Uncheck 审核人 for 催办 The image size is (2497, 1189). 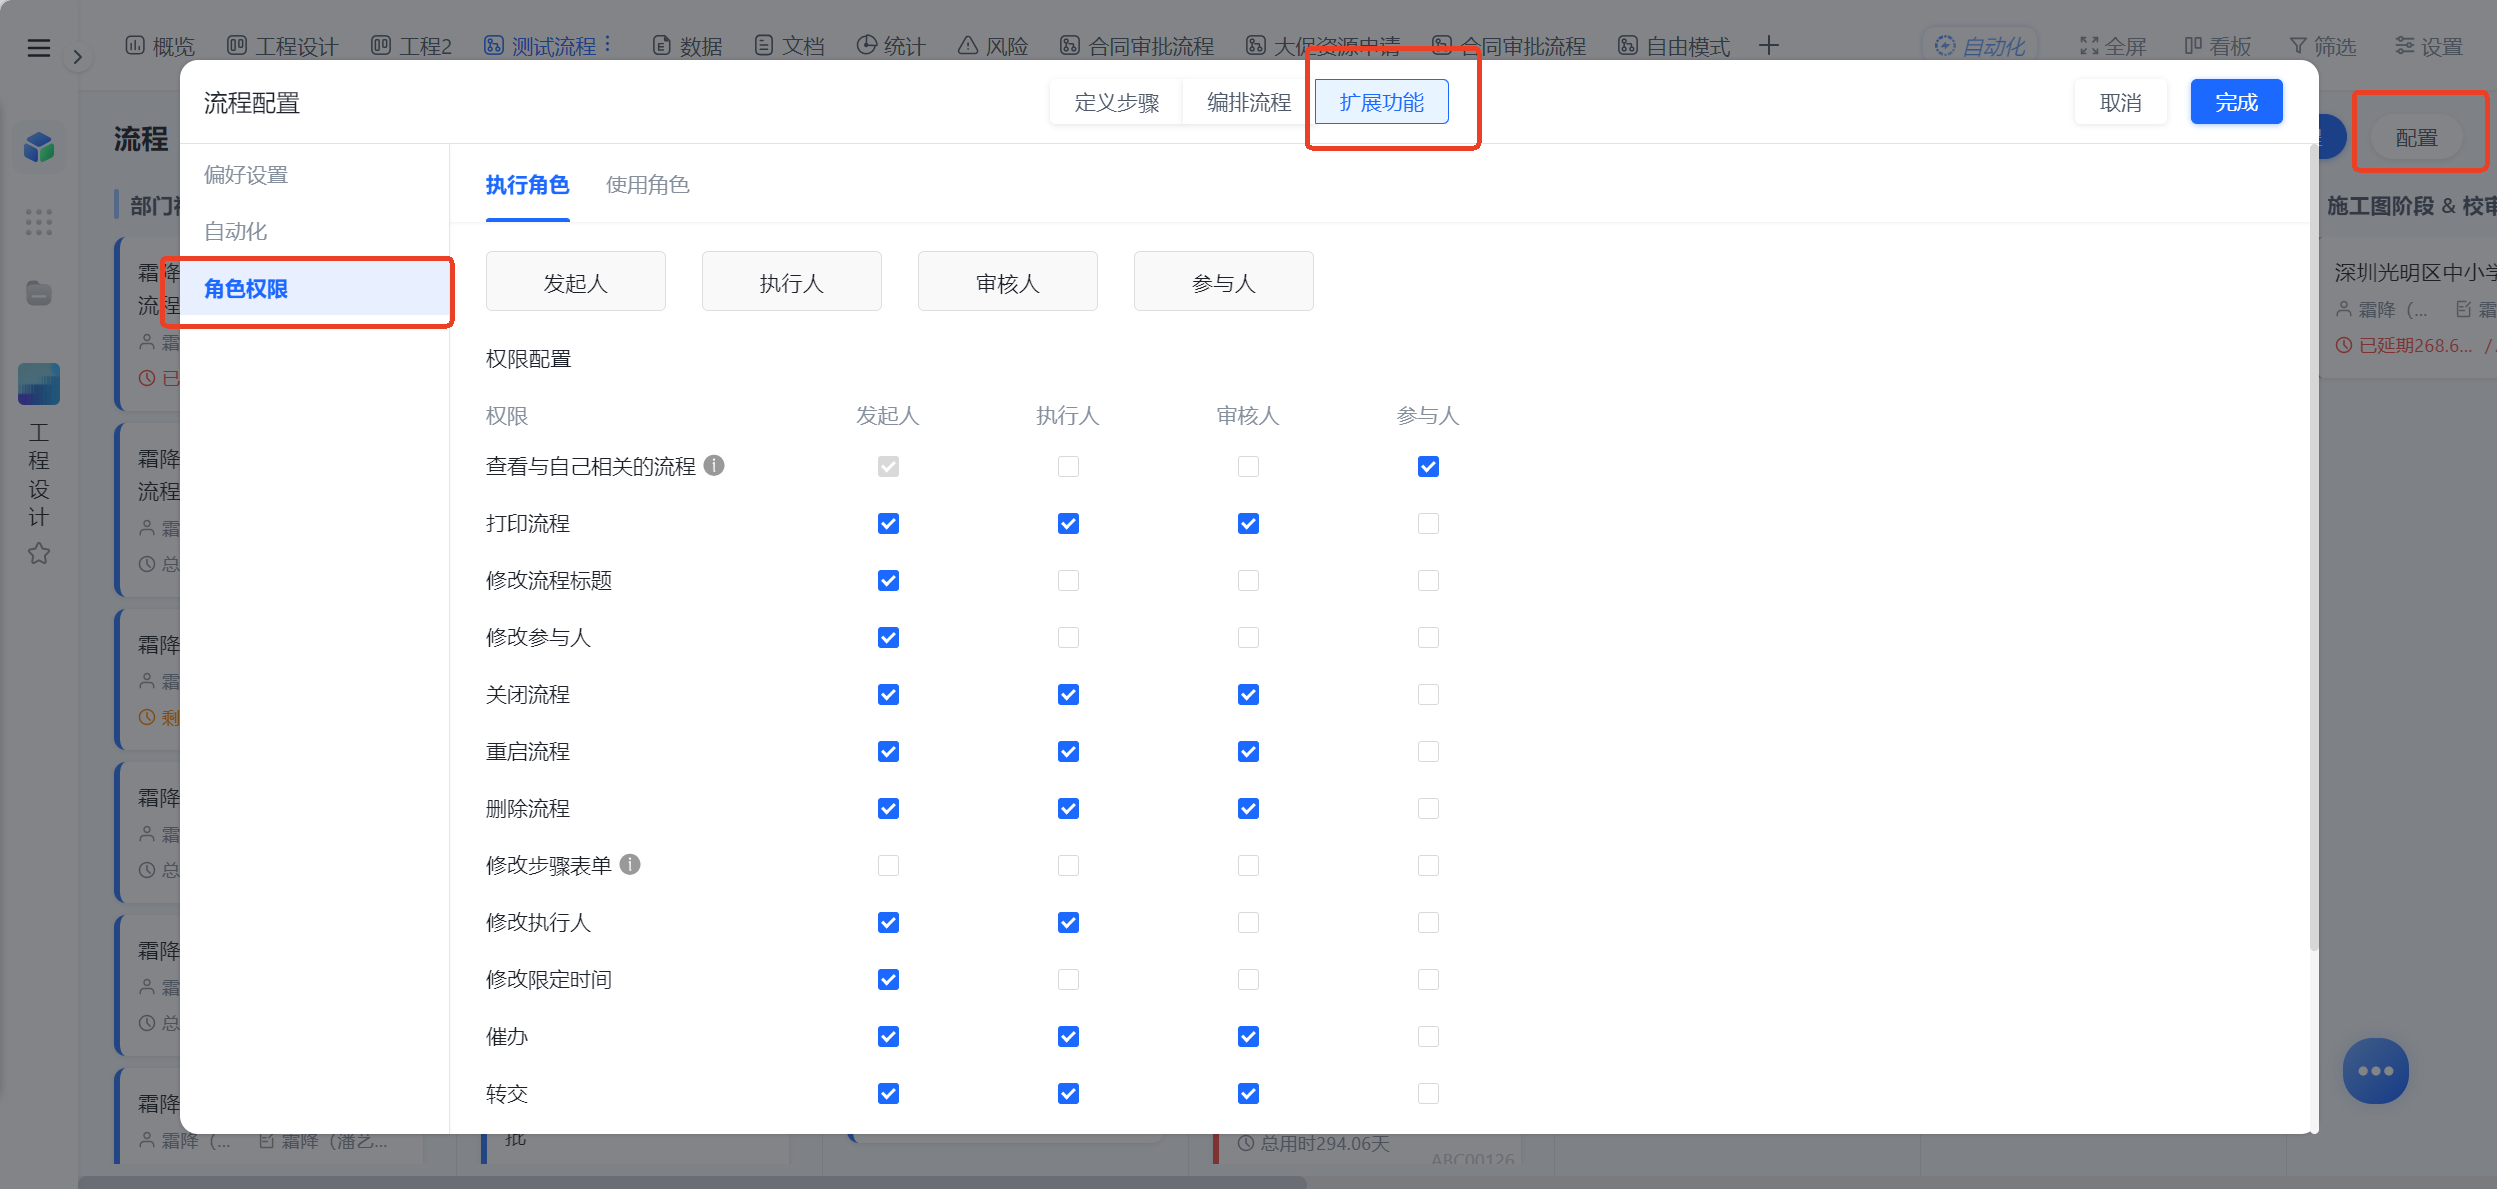[x=1248, y=1036]
